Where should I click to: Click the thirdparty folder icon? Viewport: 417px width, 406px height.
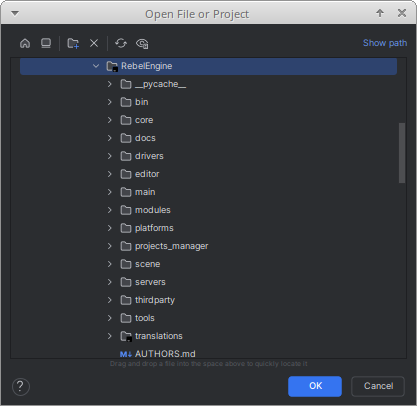[x=126, y=300]
